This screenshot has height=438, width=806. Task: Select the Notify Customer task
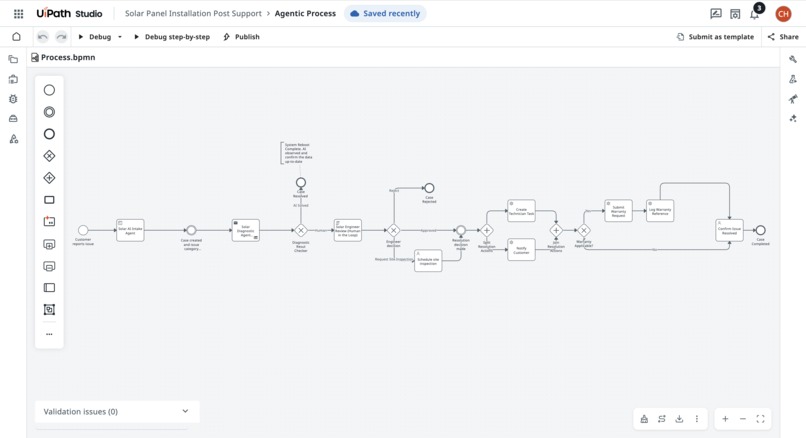click(x=521, y=250)
